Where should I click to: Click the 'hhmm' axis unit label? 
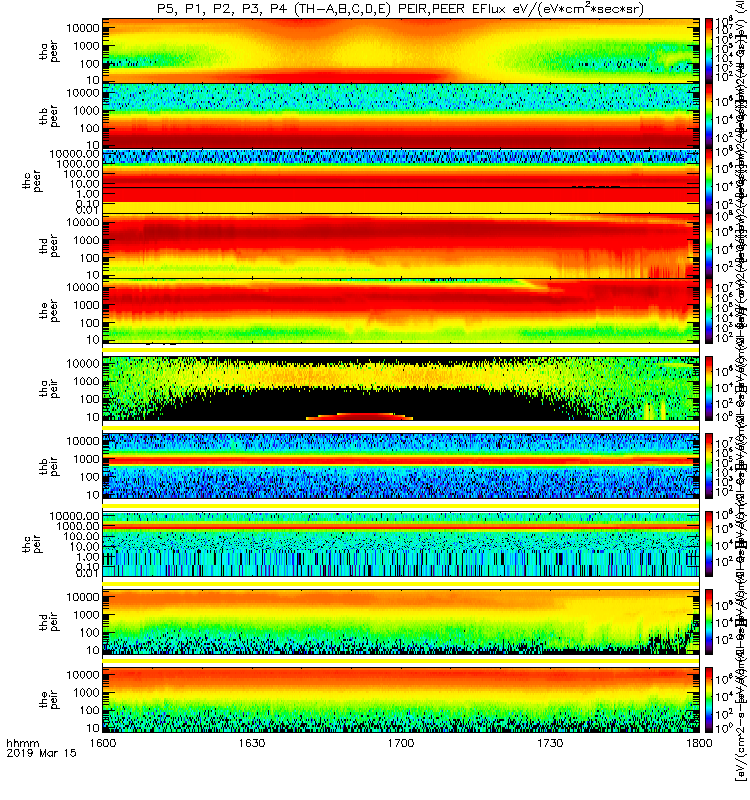click(23, 743)
